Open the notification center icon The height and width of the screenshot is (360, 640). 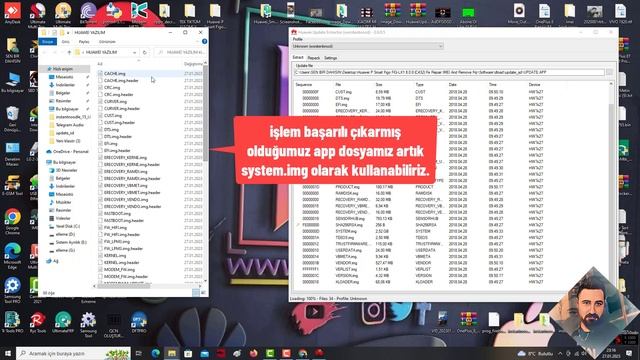click(x=629, y=353)
